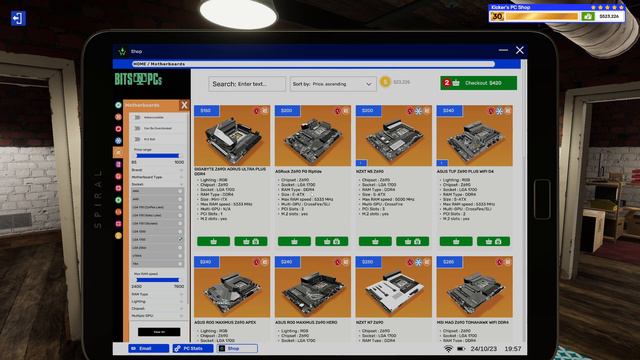Expand the Motherboard Type filter section

157,177
